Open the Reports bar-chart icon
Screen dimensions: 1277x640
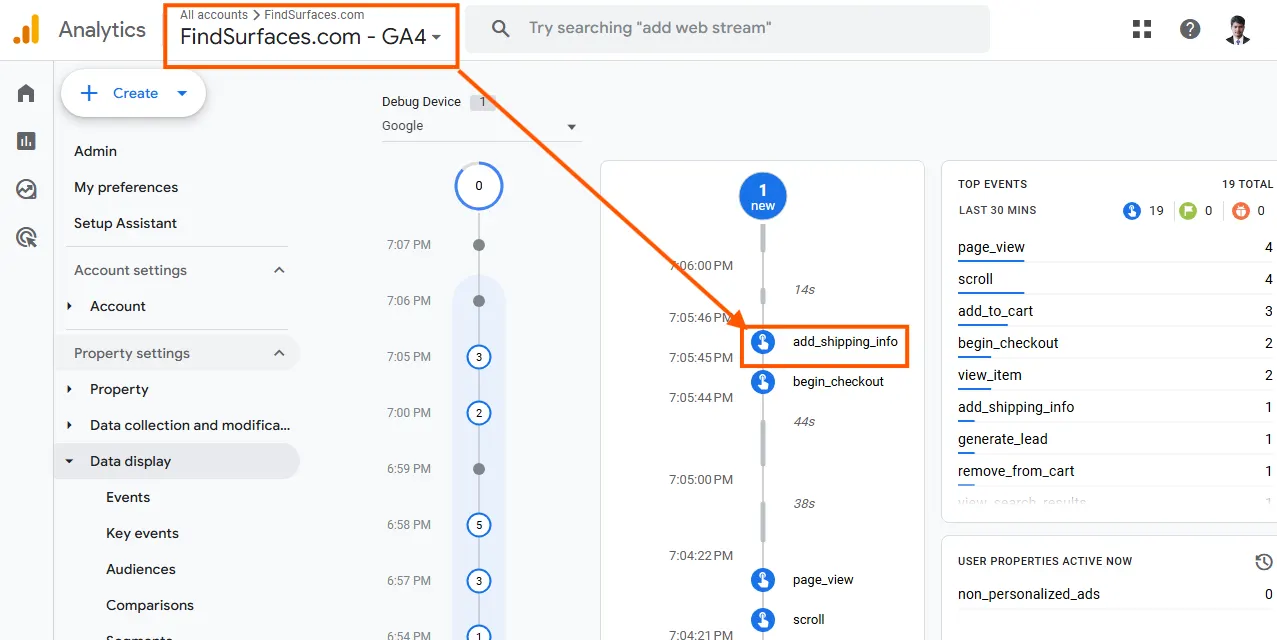coord(26,141)
